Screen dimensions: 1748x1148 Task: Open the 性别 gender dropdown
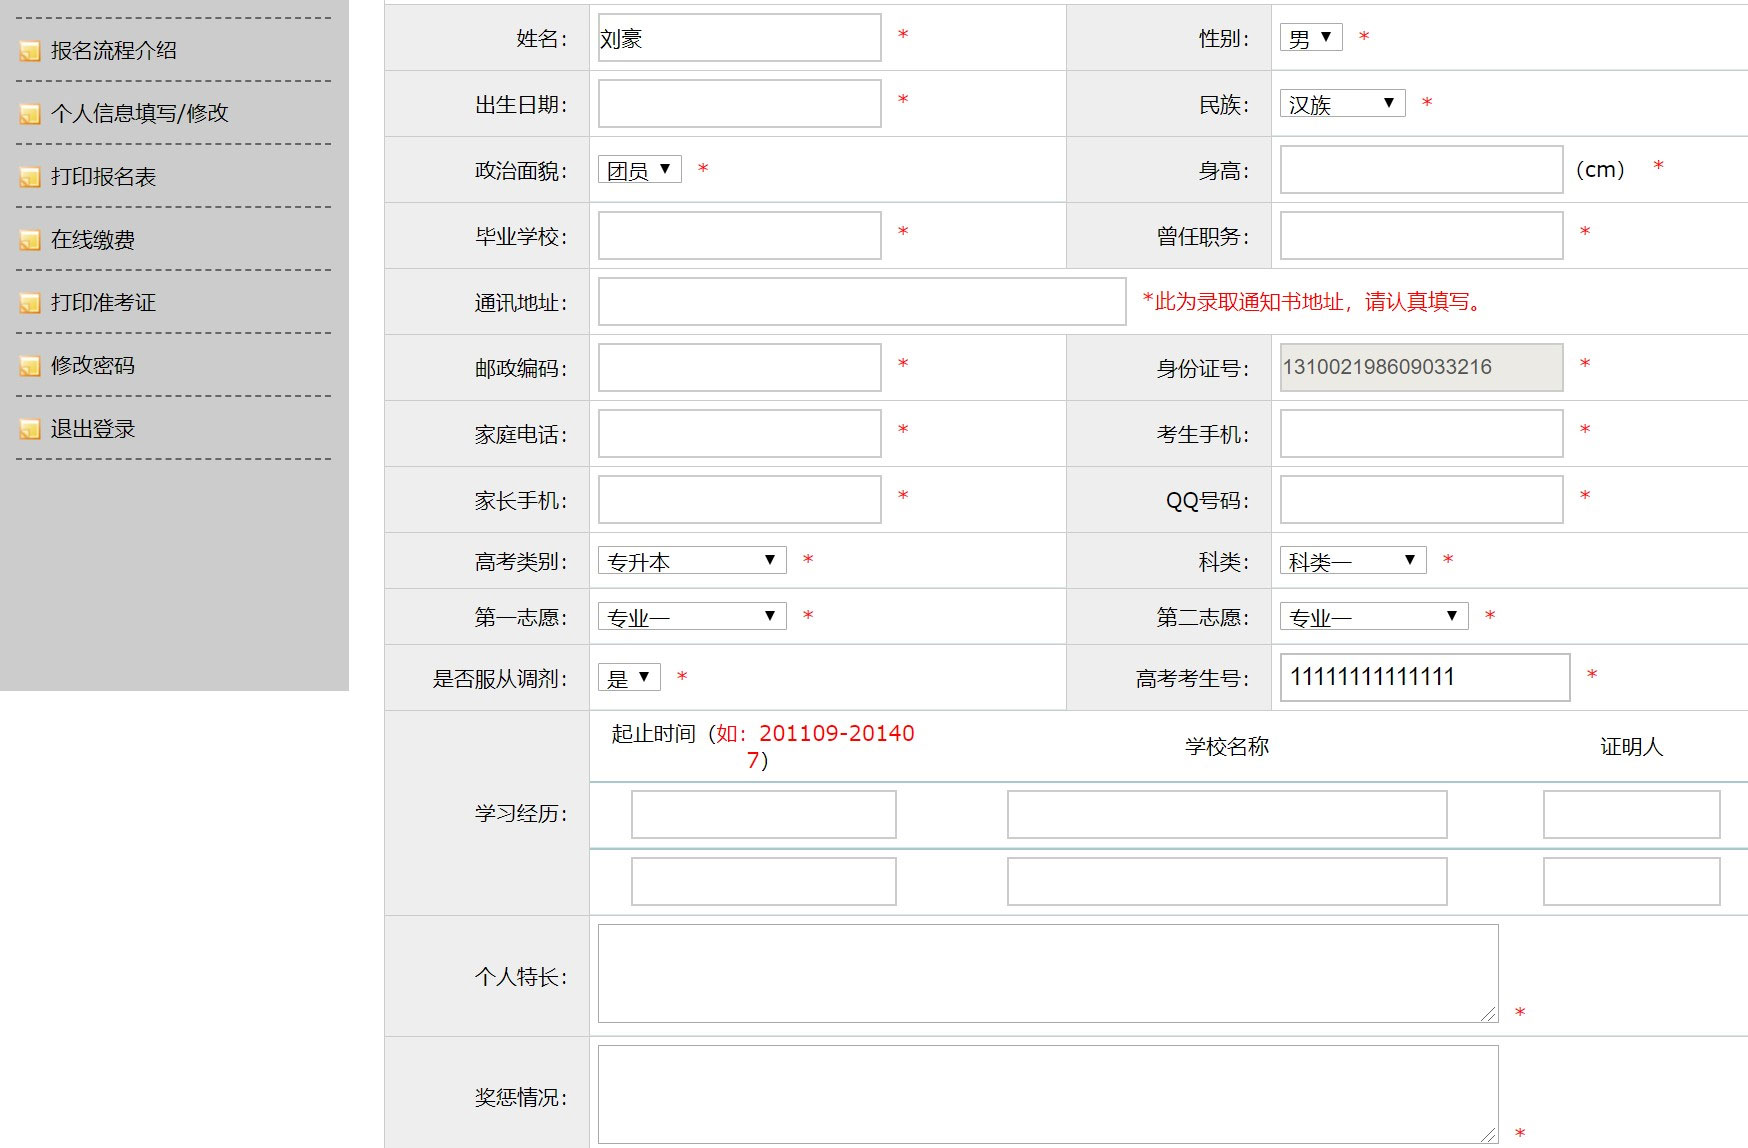coord(1310,38)
